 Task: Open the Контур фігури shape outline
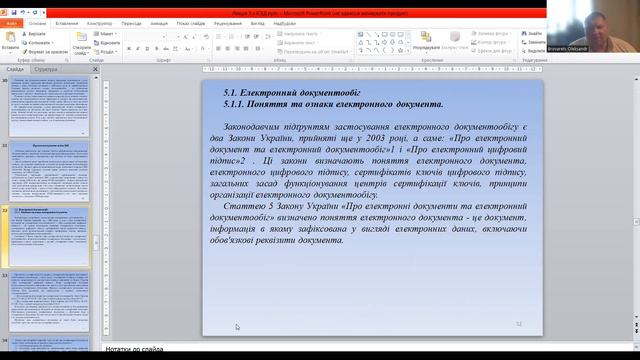point(491,42)
